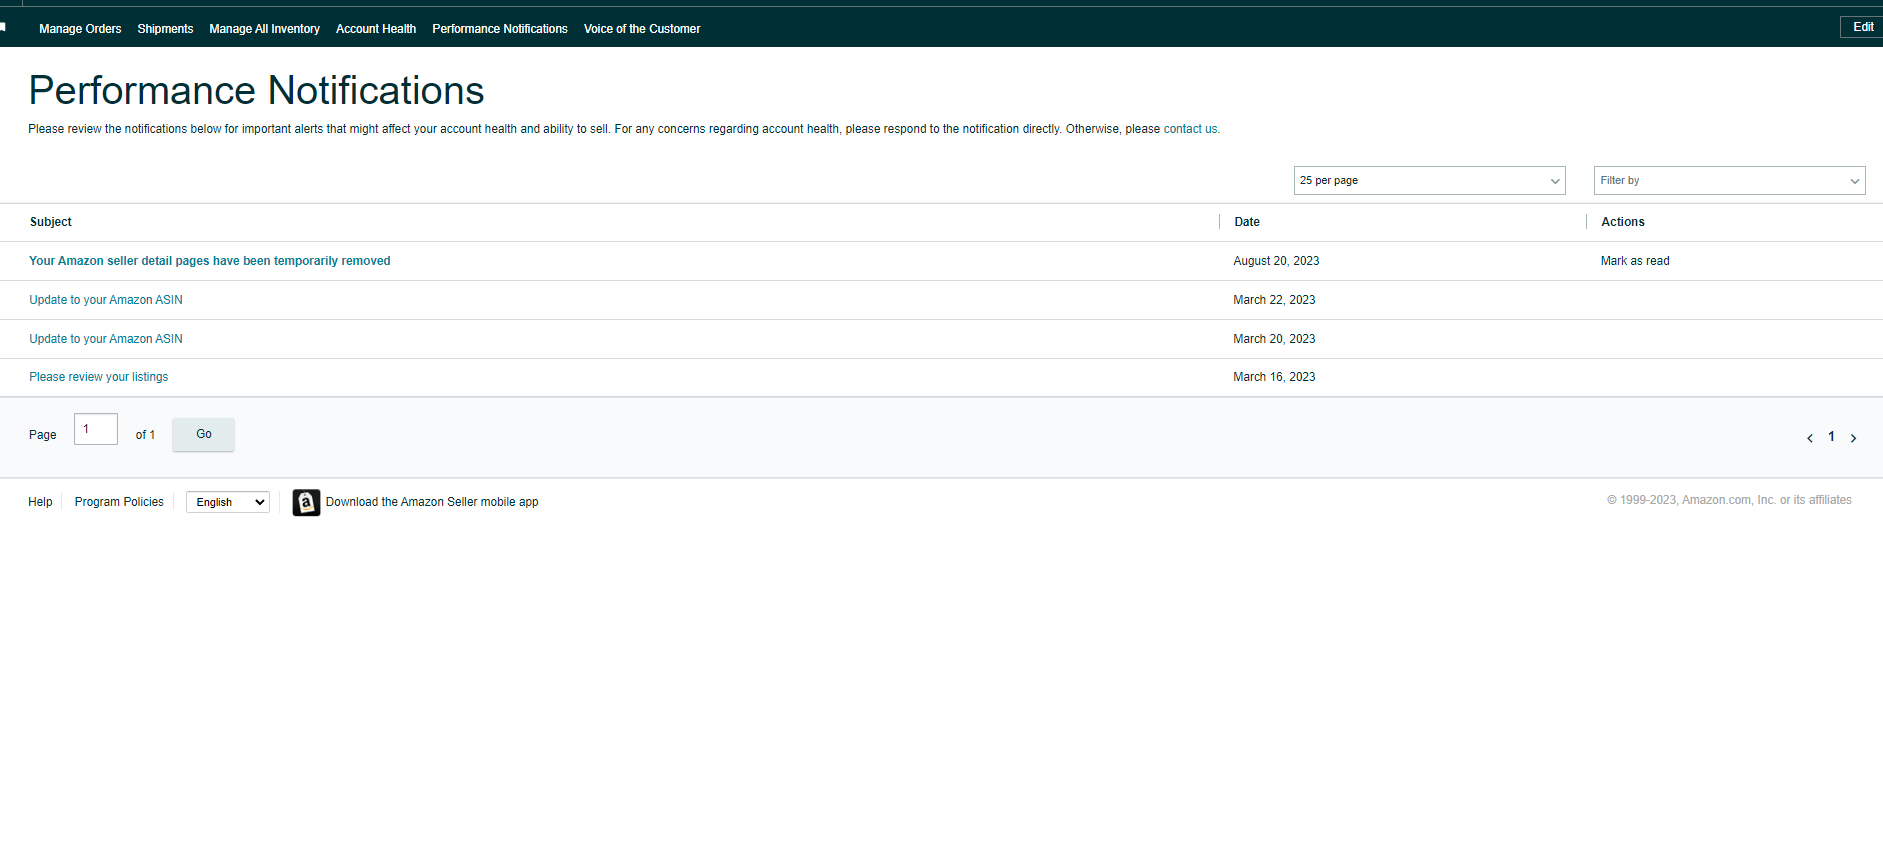Open Program Policies in the footer
Screen dimensions: 1883x850
click(119, 502)
